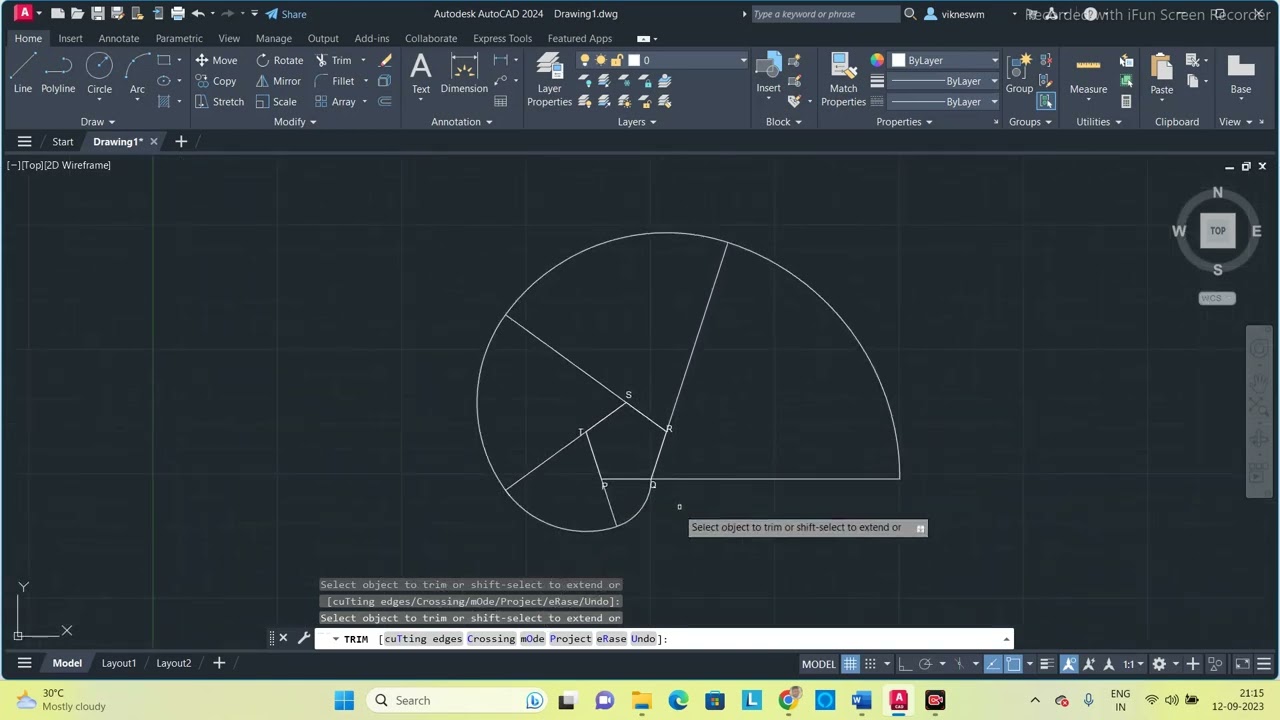Expand the Annotation panel
The width and height of the screenshot is (1280, 720).
coord(462,122)
